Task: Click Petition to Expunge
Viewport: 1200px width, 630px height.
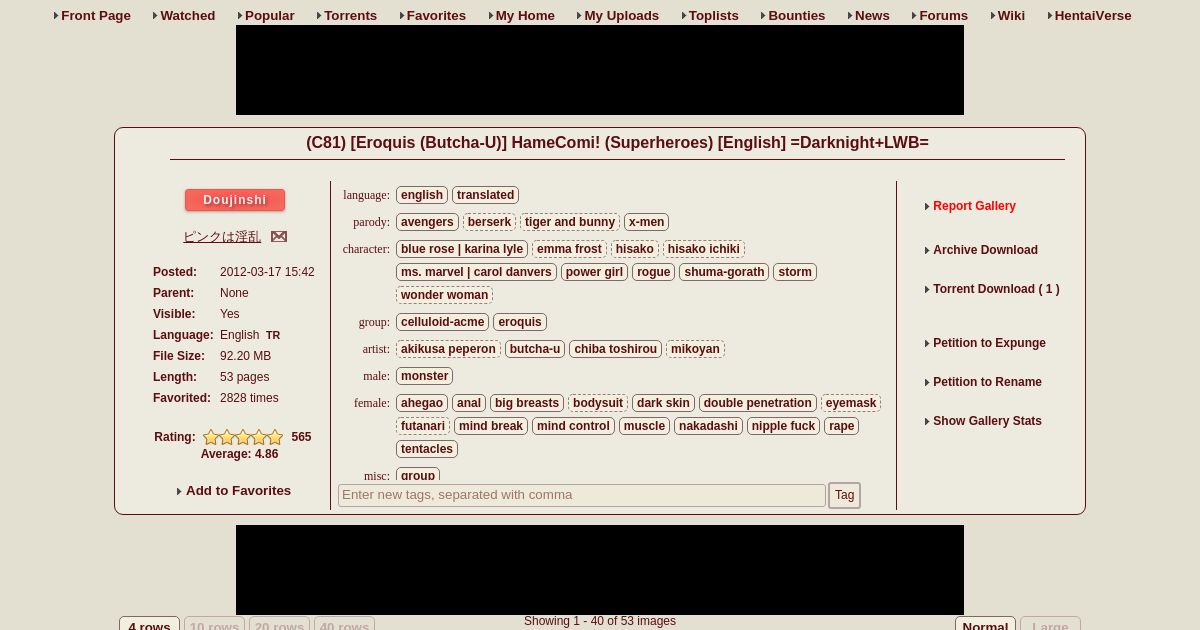Action: (989, 343)
